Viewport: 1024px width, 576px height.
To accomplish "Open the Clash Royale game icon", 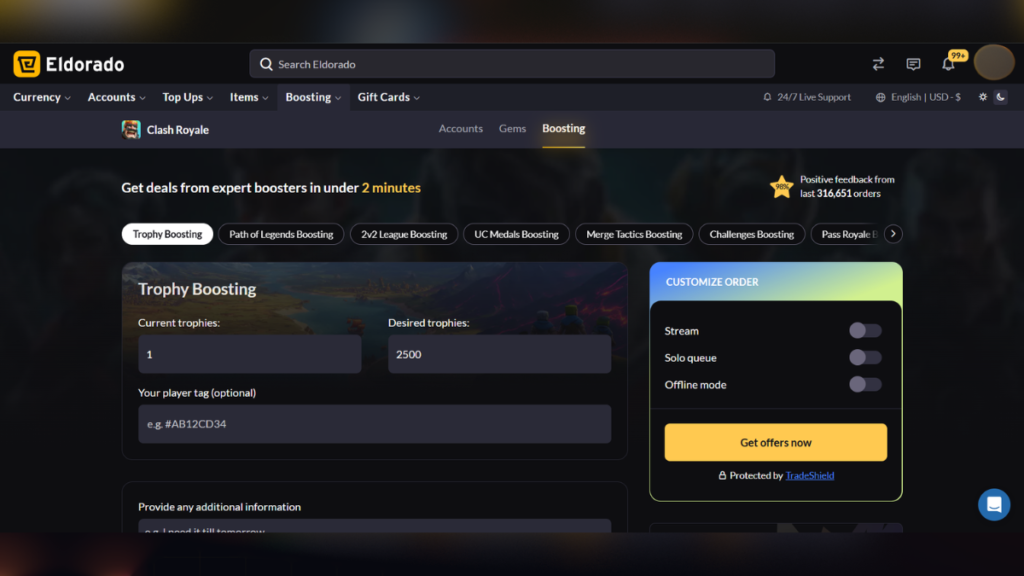I will point(131,129).
